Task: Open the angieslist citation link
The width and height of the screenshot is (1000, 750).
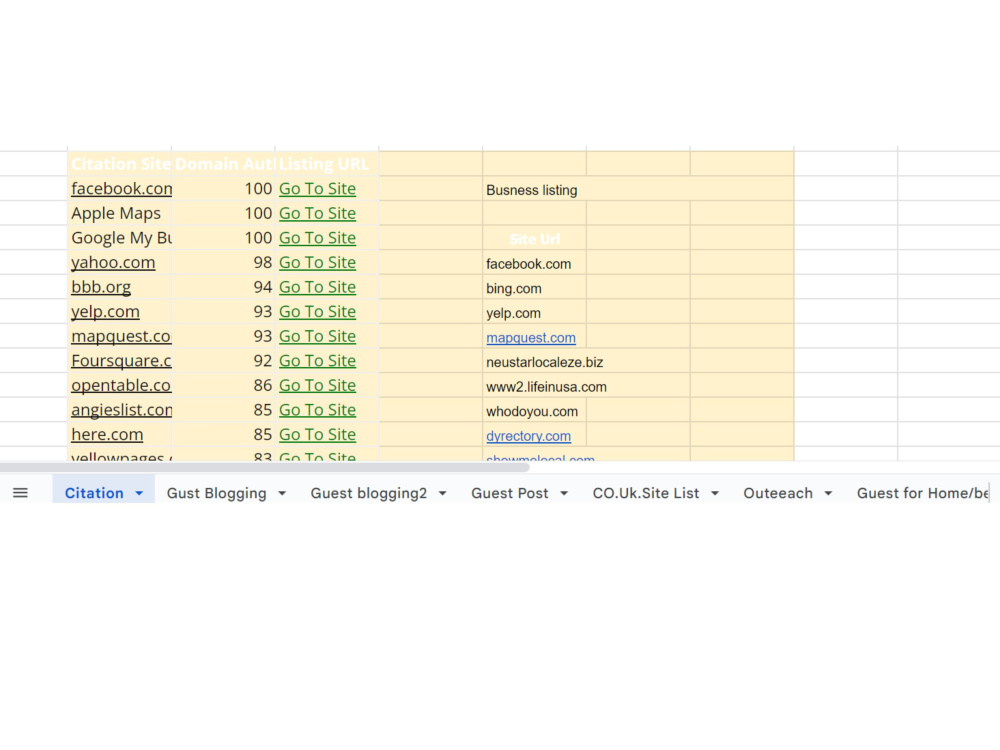Action: point(121,409)
